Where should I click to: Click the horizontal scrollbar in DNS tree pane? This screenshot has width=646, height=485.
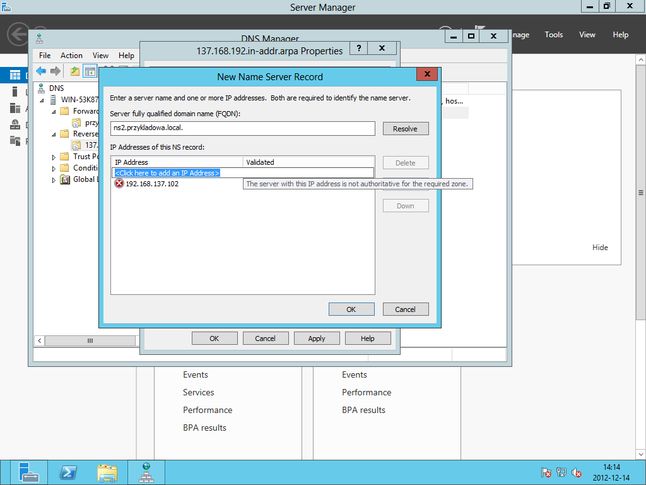pyautogui.click(x=90, y=340)
